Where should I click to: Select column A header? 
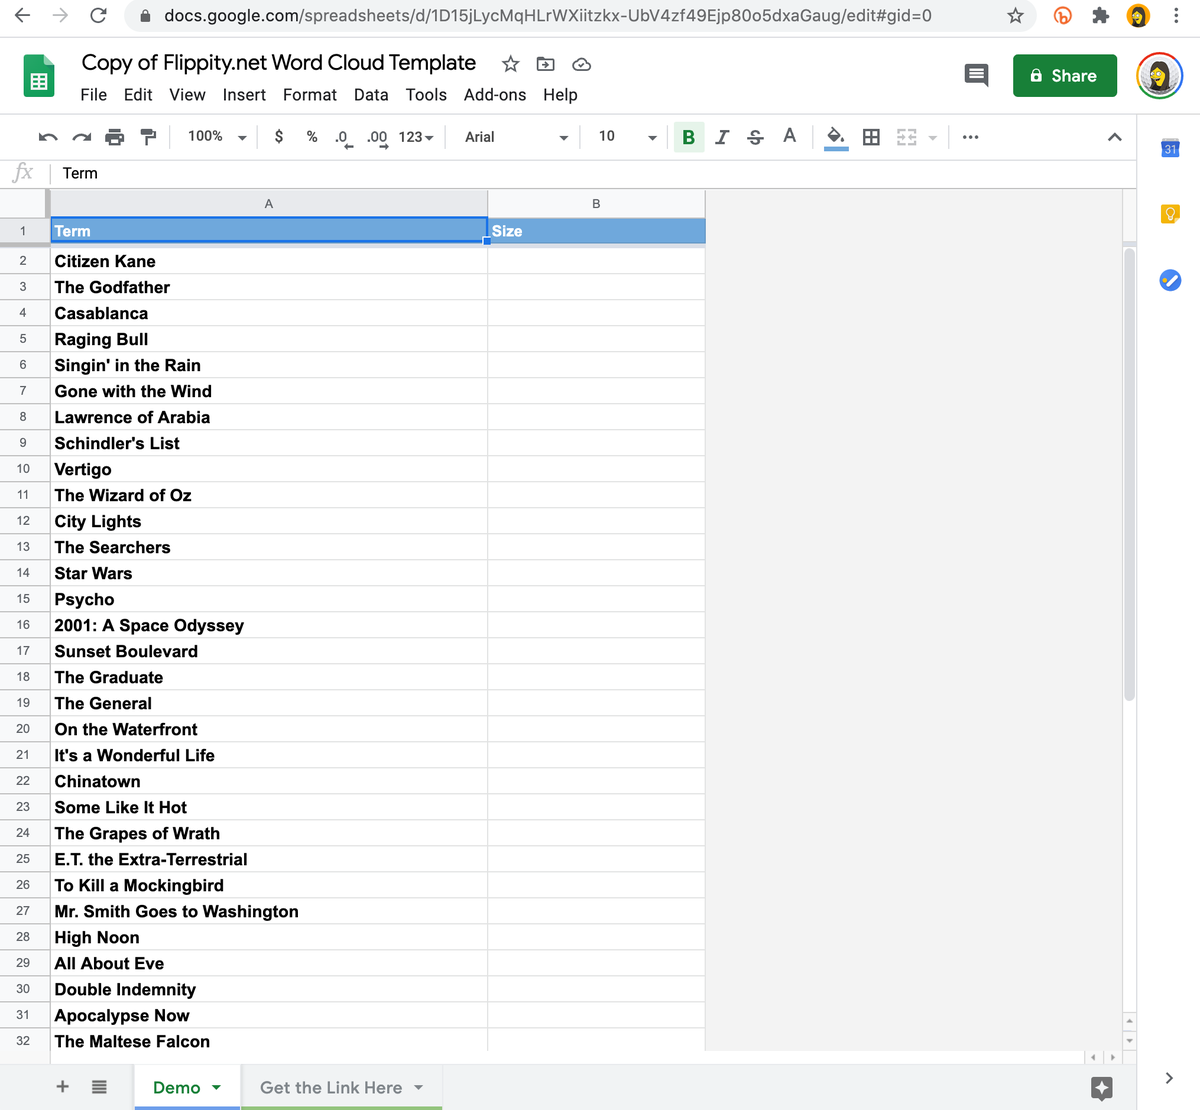click(268, 204)
